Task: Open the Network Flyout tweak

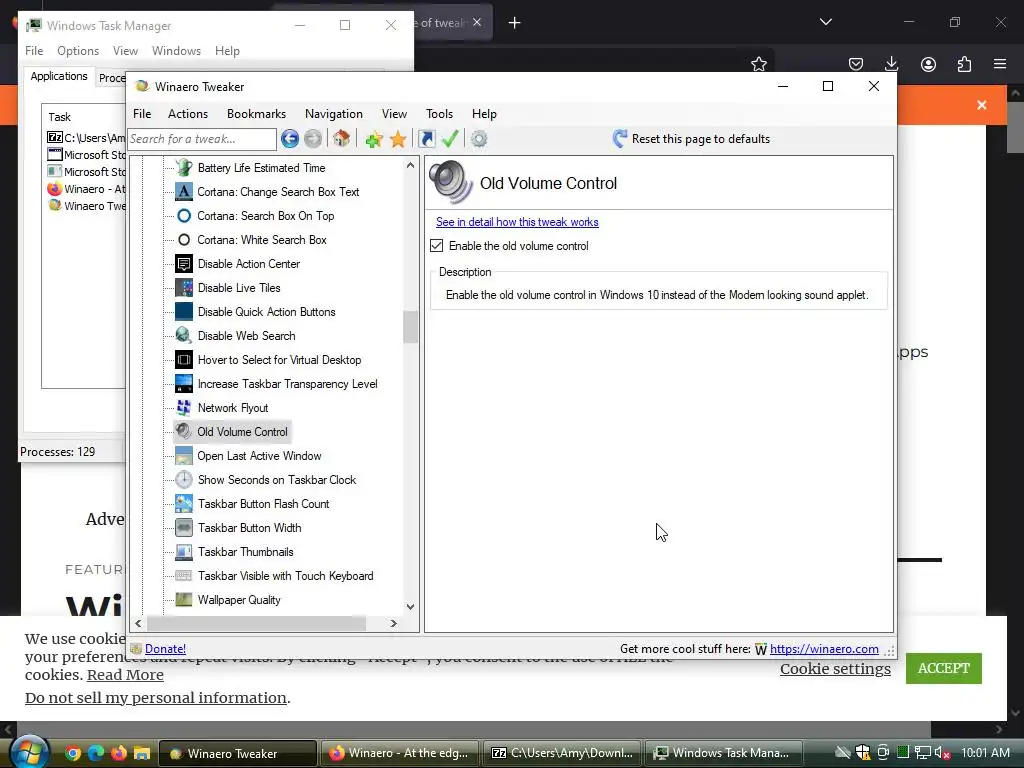Action: (x=233, y=408)
